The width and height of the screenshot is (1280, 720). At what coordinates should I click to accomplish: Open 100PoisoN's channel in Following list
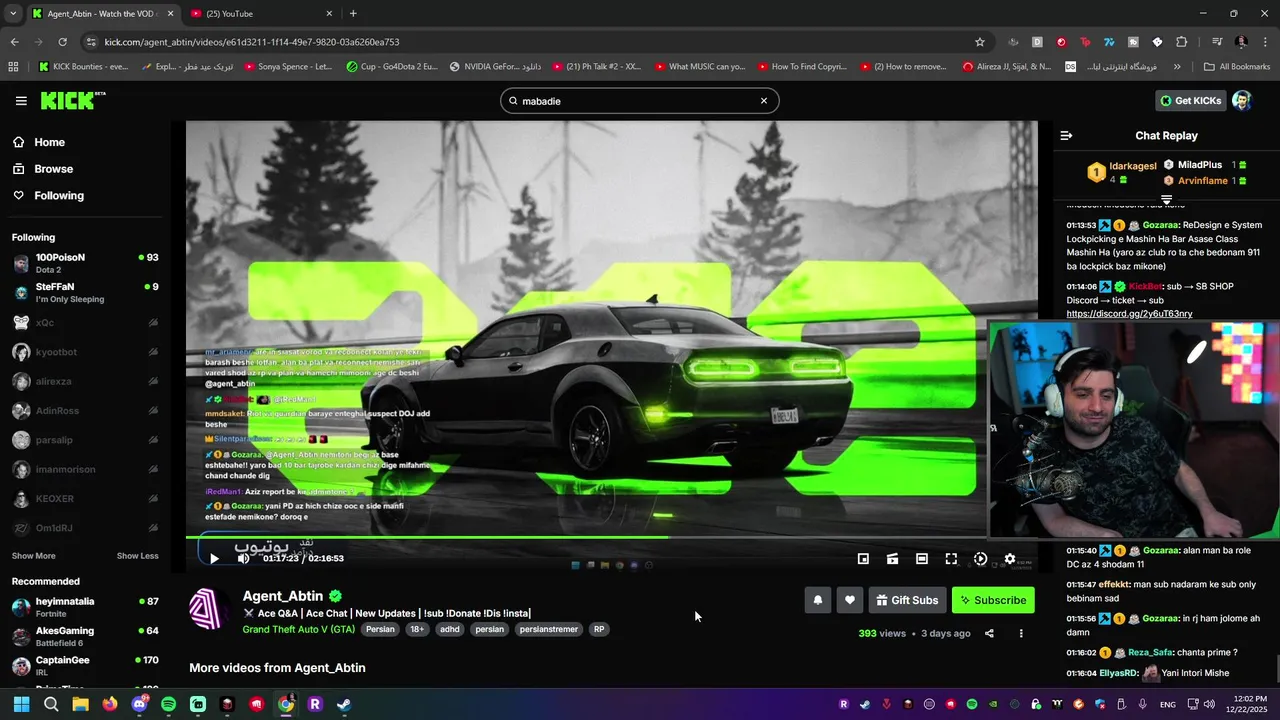[85, 263]
